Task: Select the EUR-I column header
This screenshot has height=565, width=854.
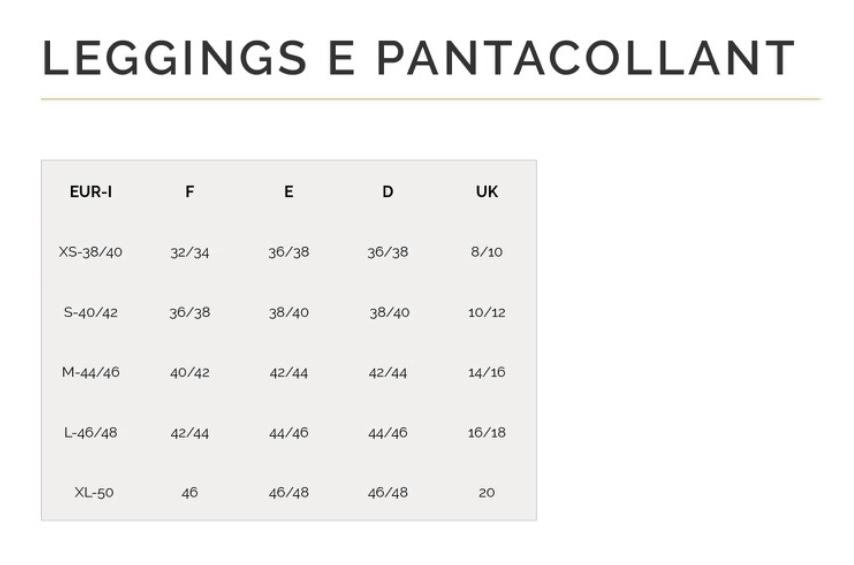Action: [90, 192]
